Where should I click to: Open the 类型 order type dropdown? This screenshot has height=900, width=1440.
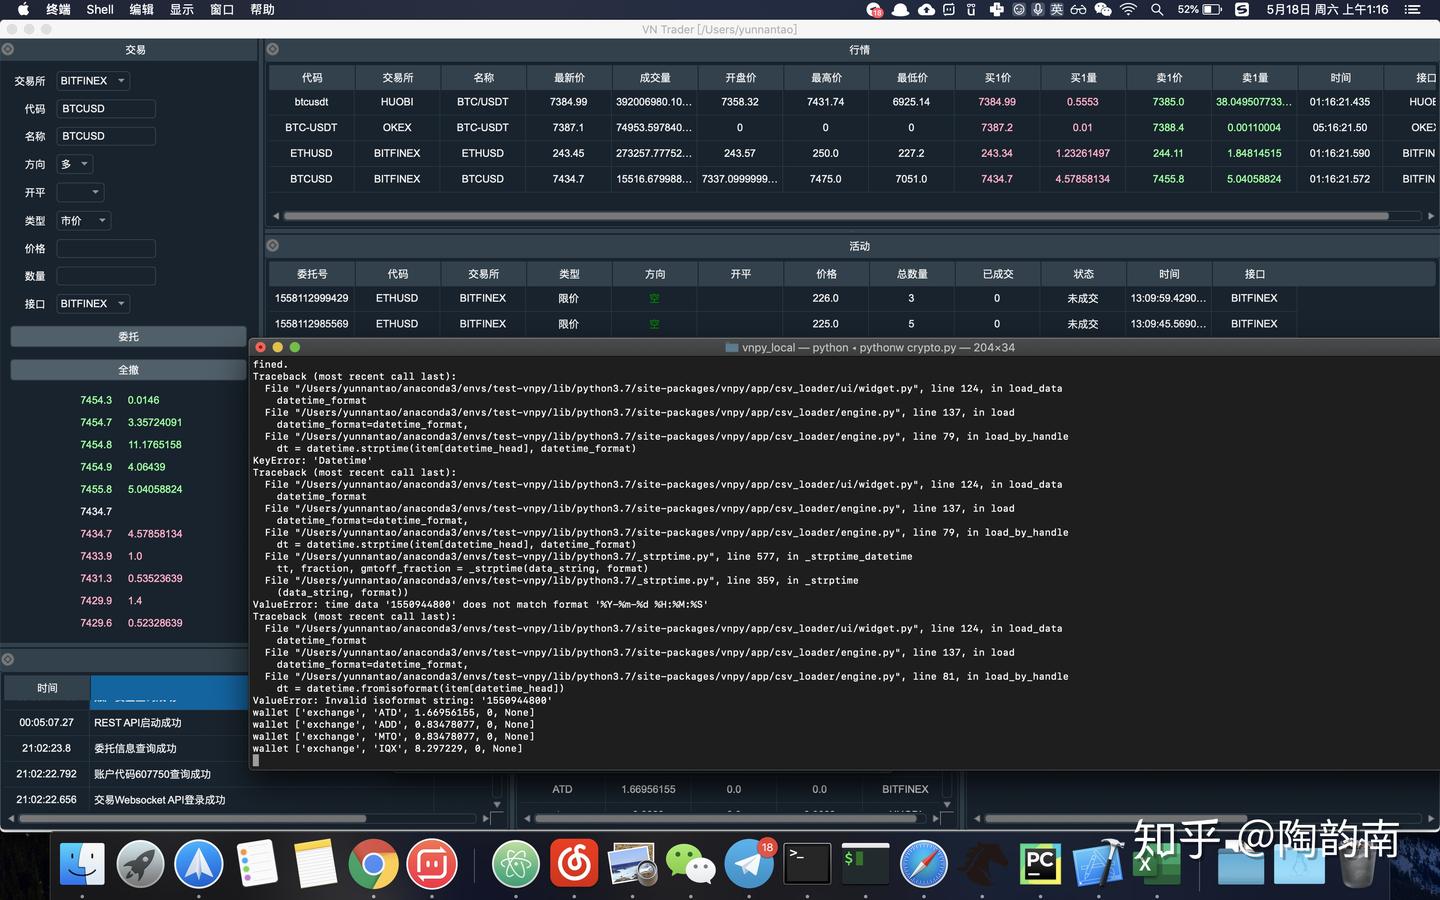click(83, 220)
